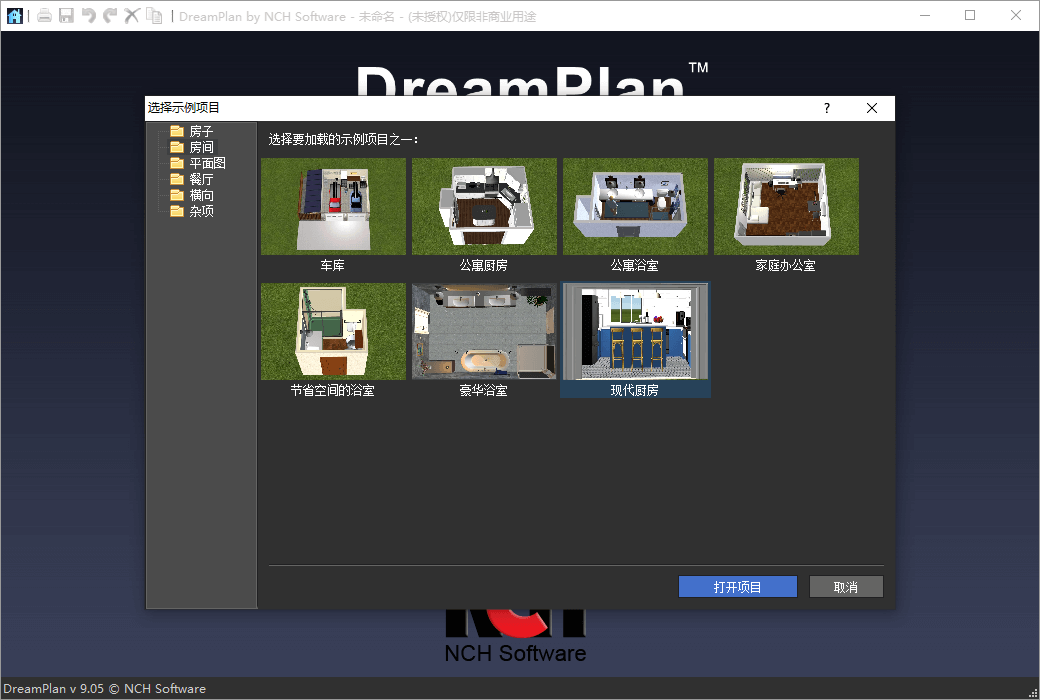Click the Print icon in the toolbar
Screen dimensions: 1040x700
coord(44,15)
